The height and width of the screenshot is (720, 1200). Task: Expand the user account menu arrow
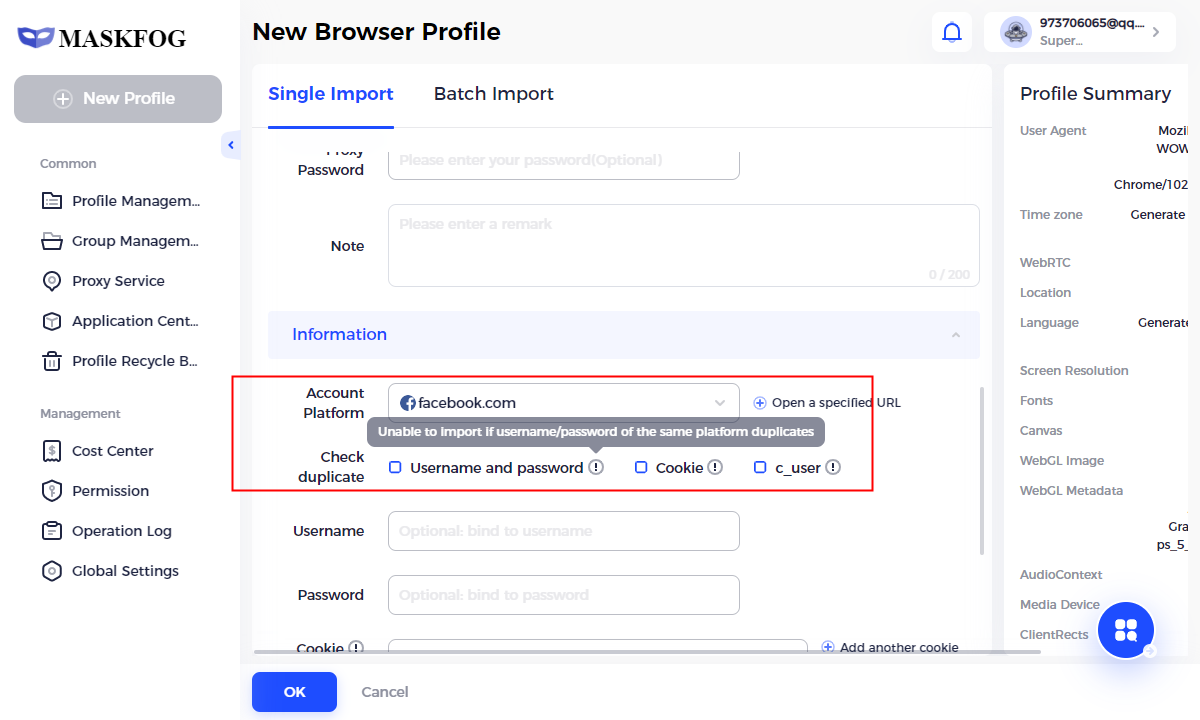[x=1156, y=32]
